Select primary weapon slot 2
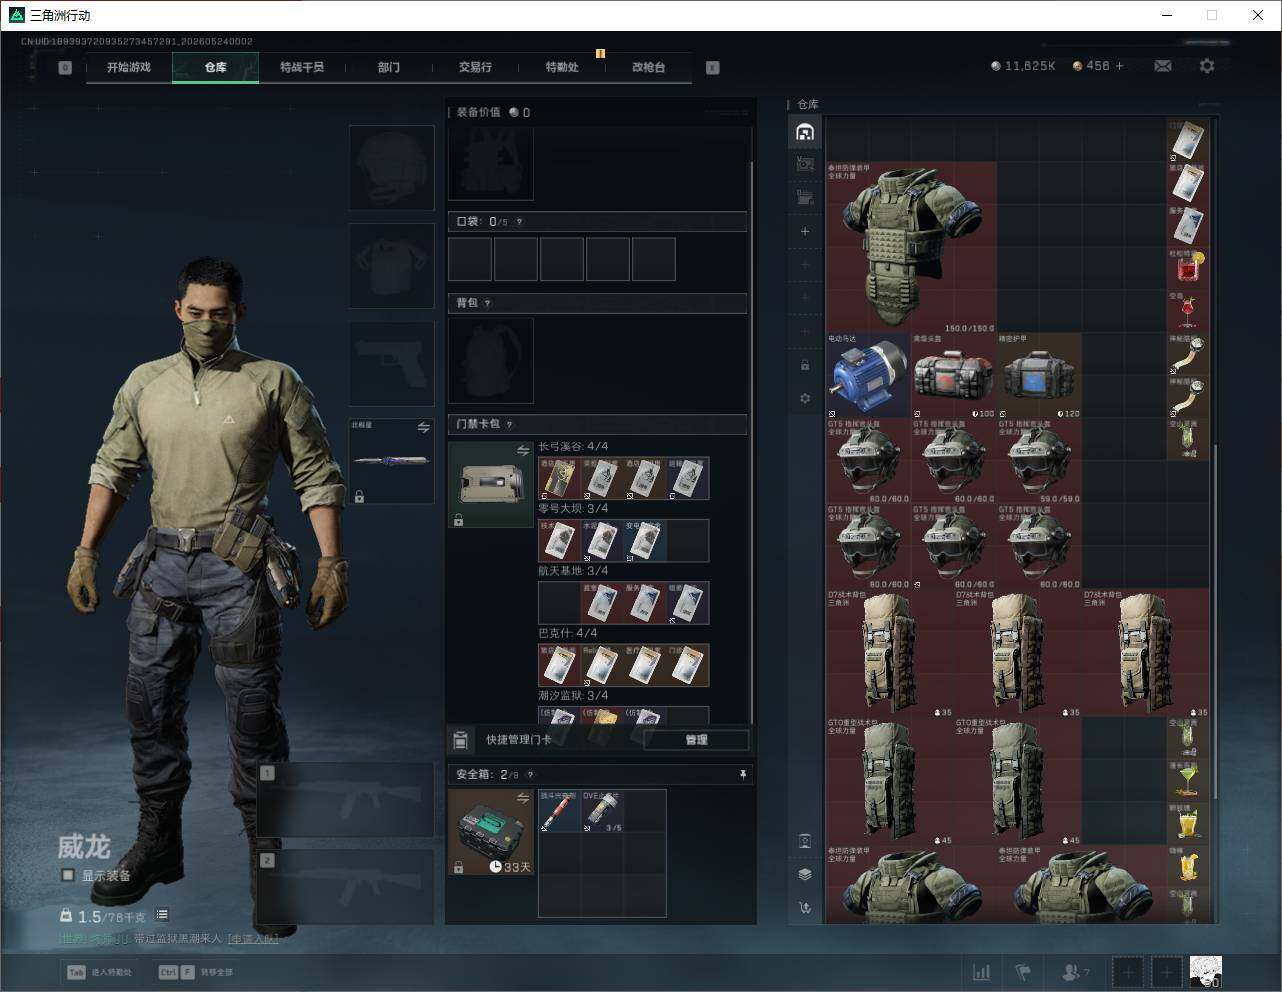Viewport: 1282px width, 992px height. [346, 886]
